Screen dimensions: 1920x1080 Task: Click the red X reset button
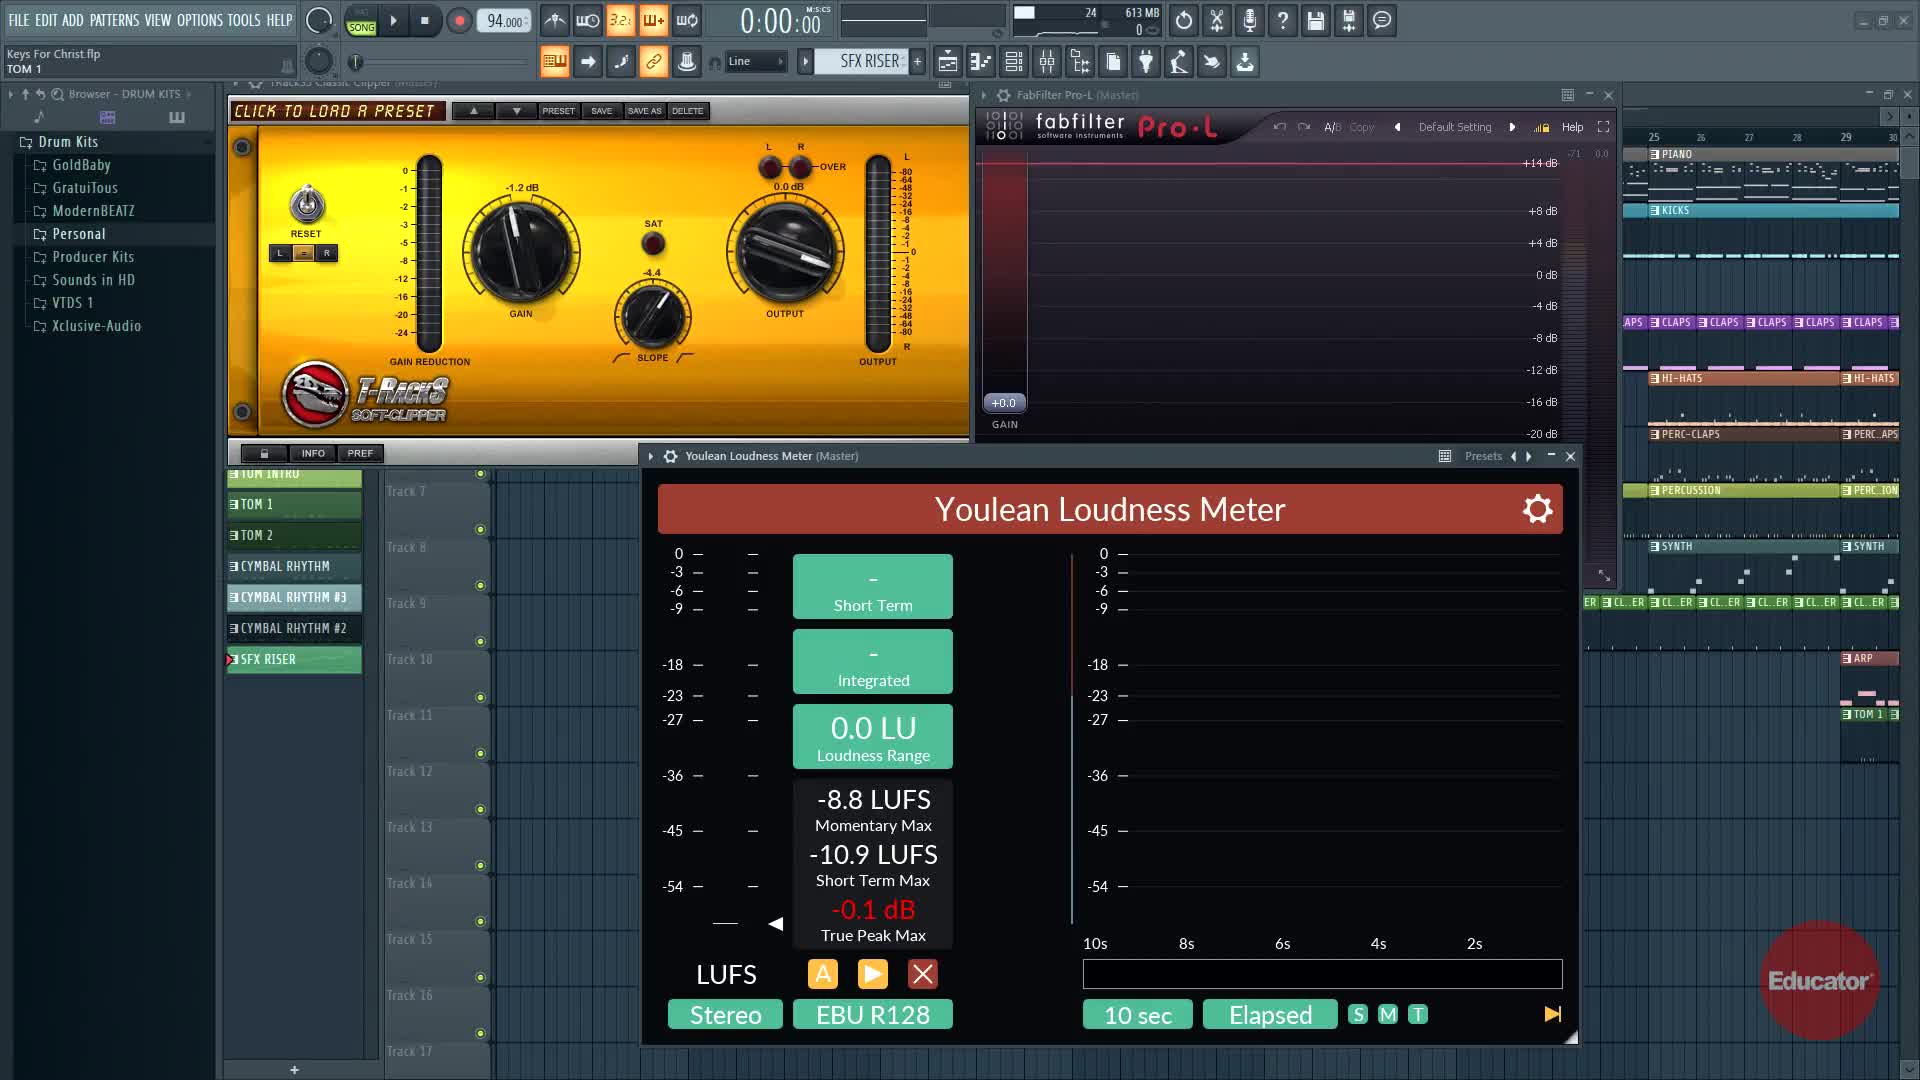click(x=922, y=974)
